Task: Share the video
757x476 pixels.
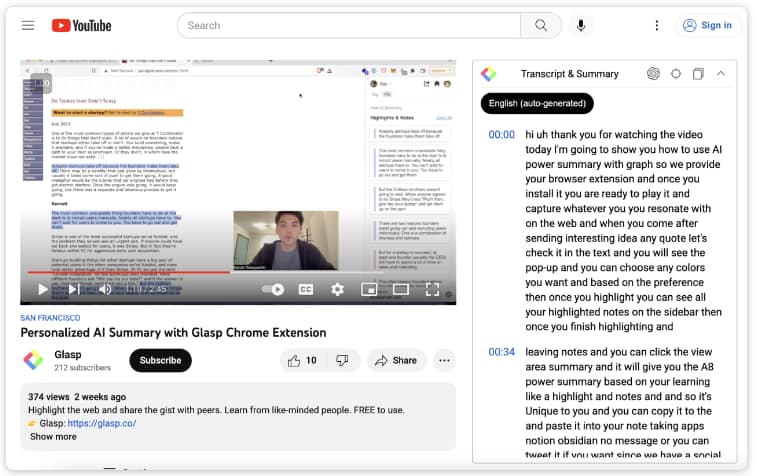Action: 396,360
